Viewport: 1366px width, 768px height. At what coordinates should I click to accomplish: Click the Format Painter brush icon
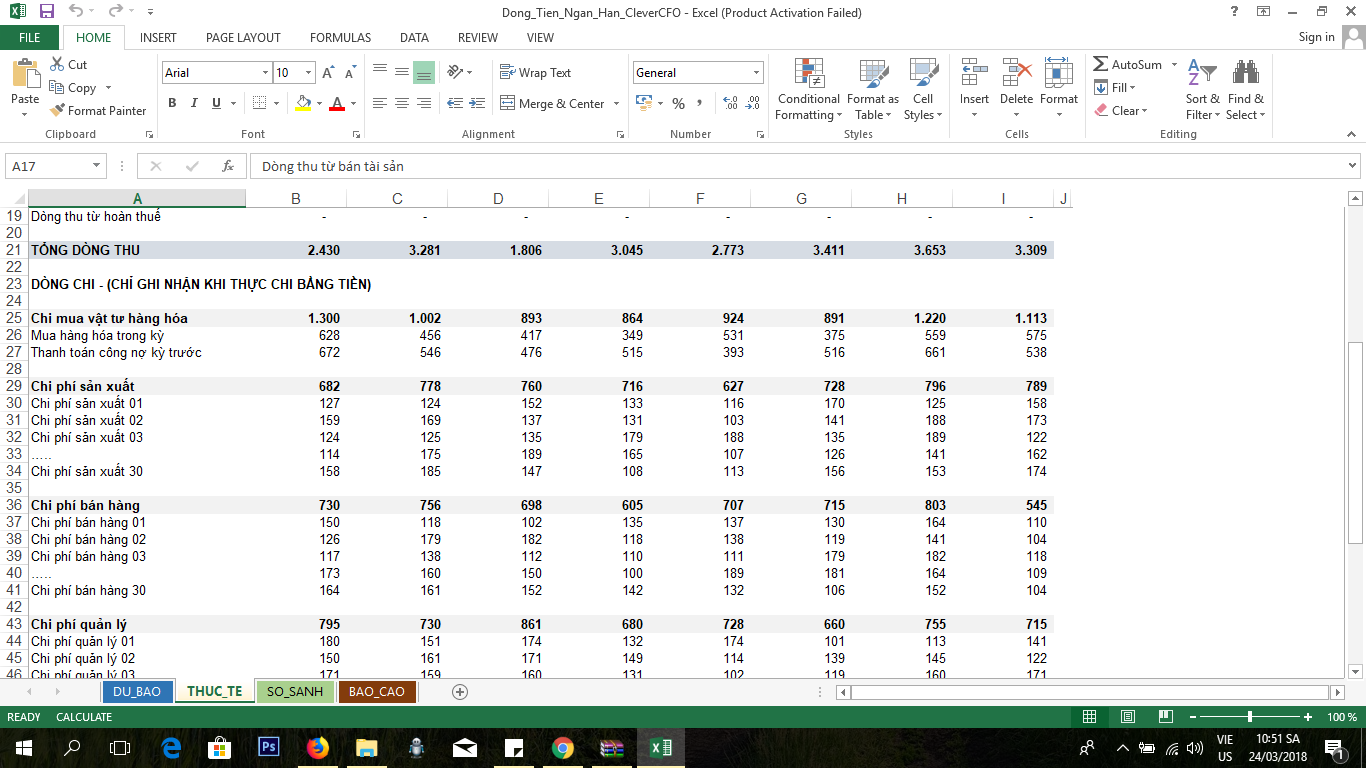tap(58, 111)
